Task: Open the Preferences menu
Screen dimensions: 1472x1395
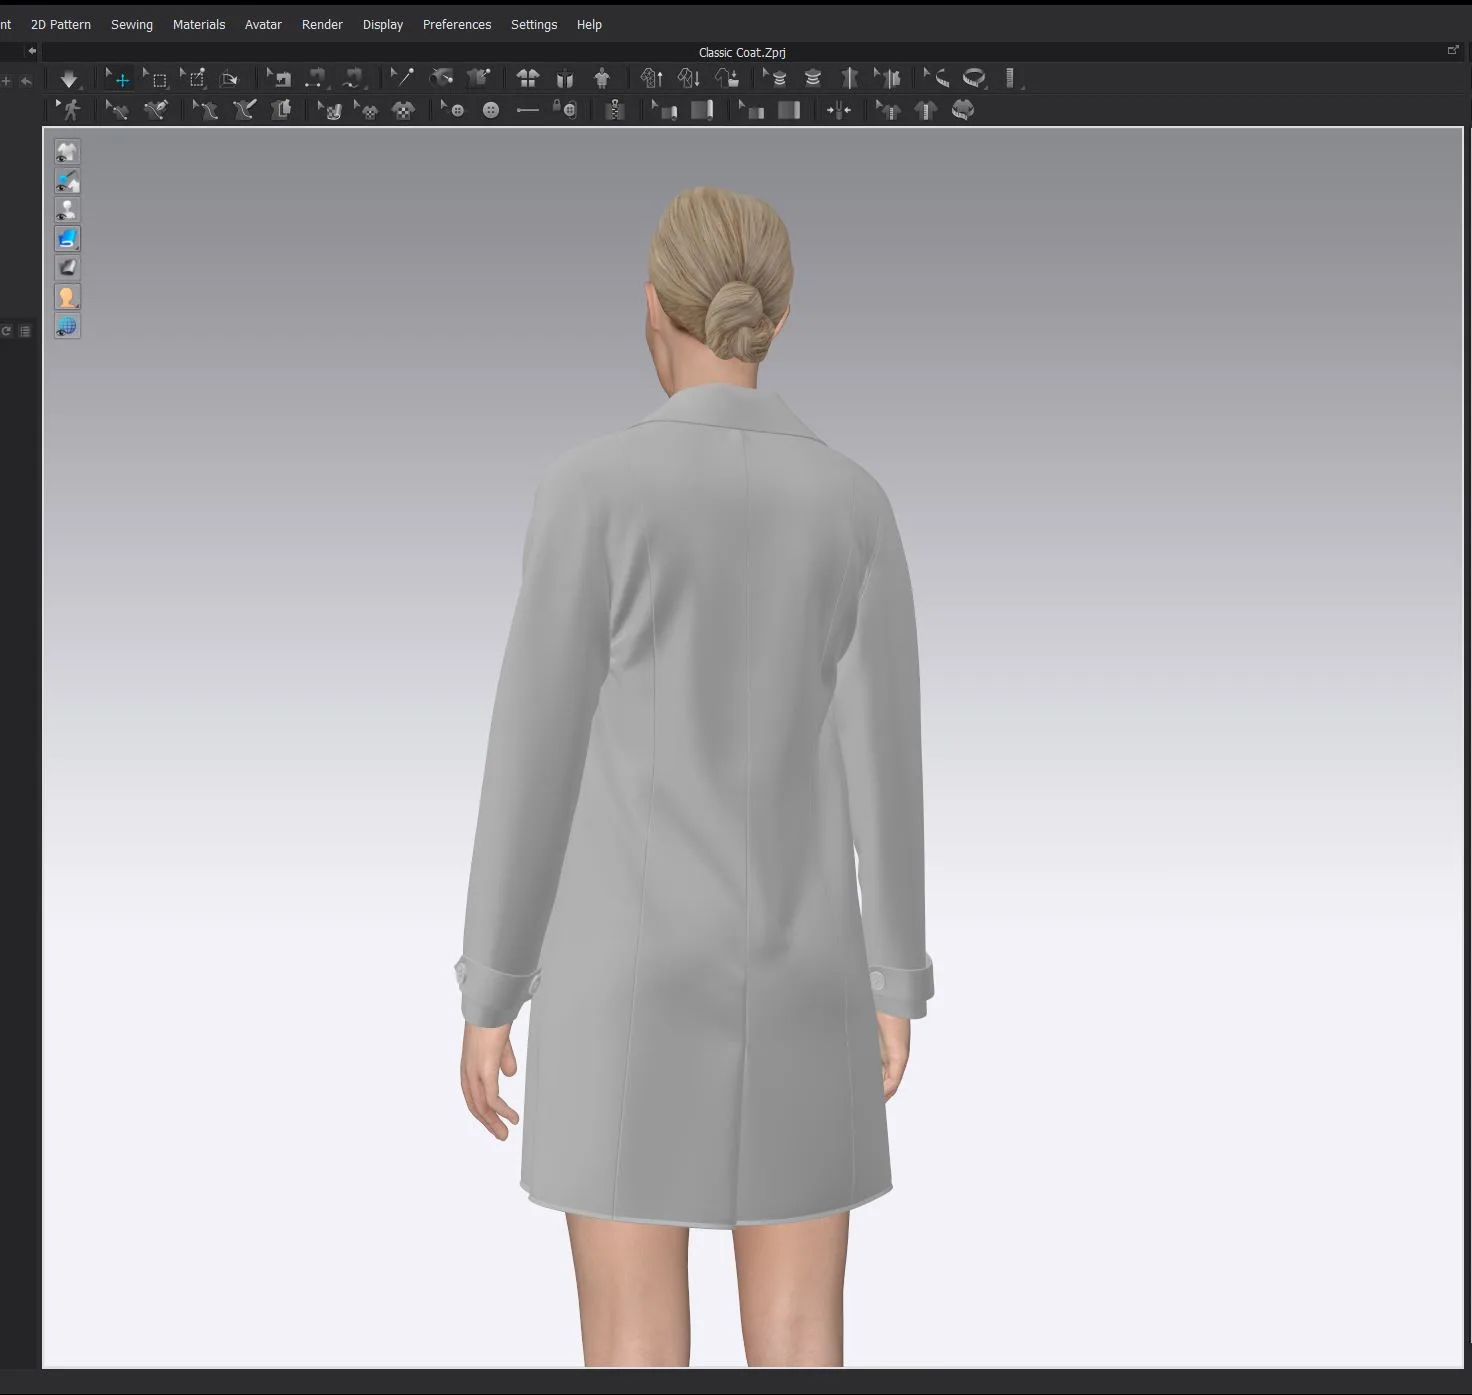Action: click(x=457, y=24)
